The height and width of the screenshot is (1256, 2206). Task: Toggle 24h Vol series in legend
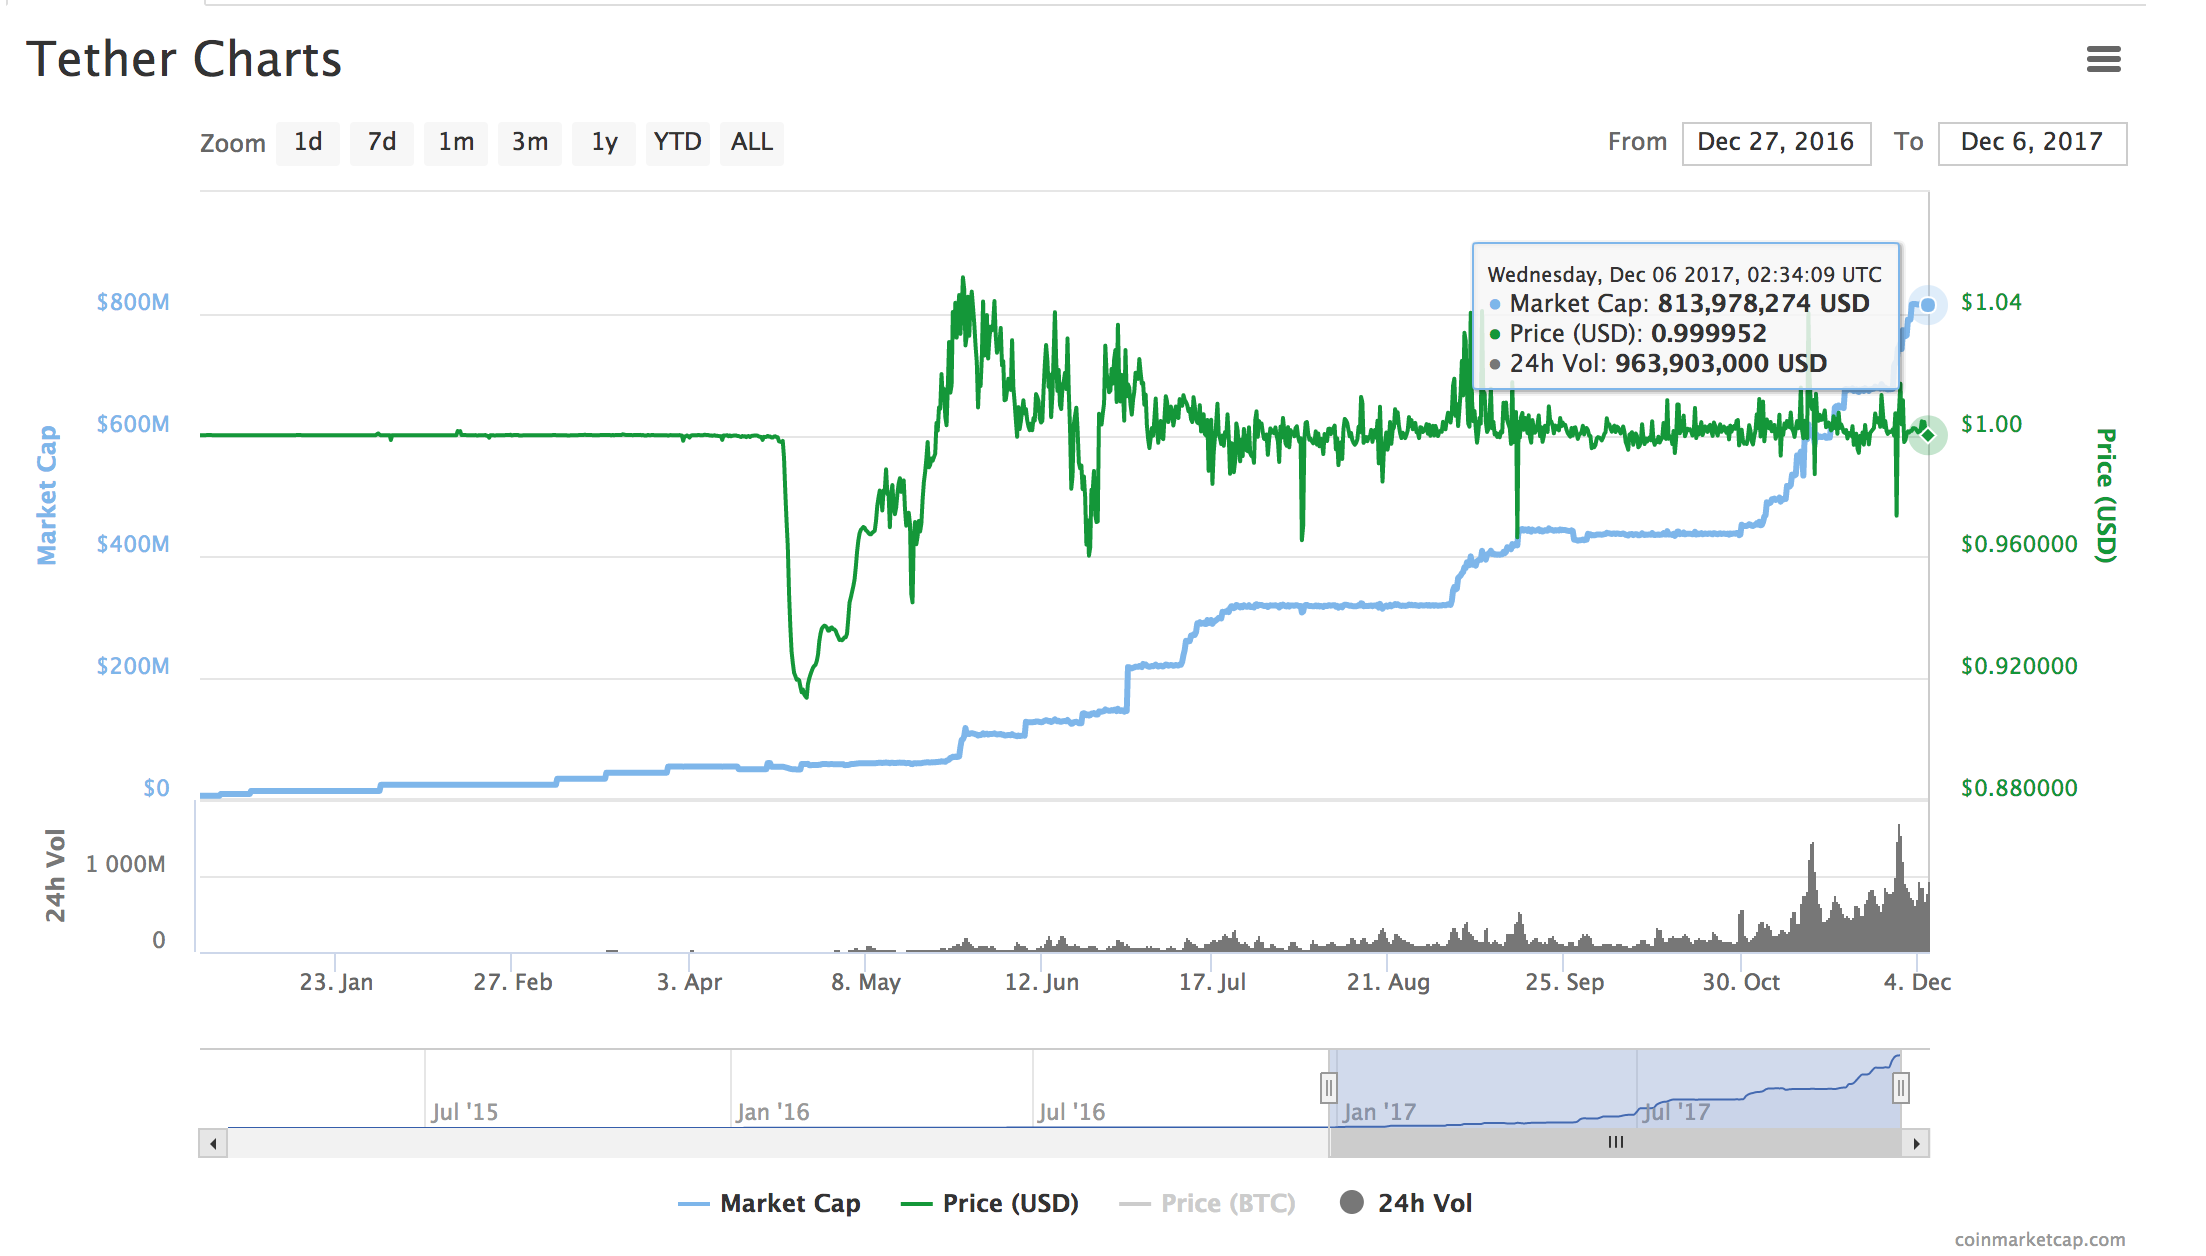[1406, 1203]
